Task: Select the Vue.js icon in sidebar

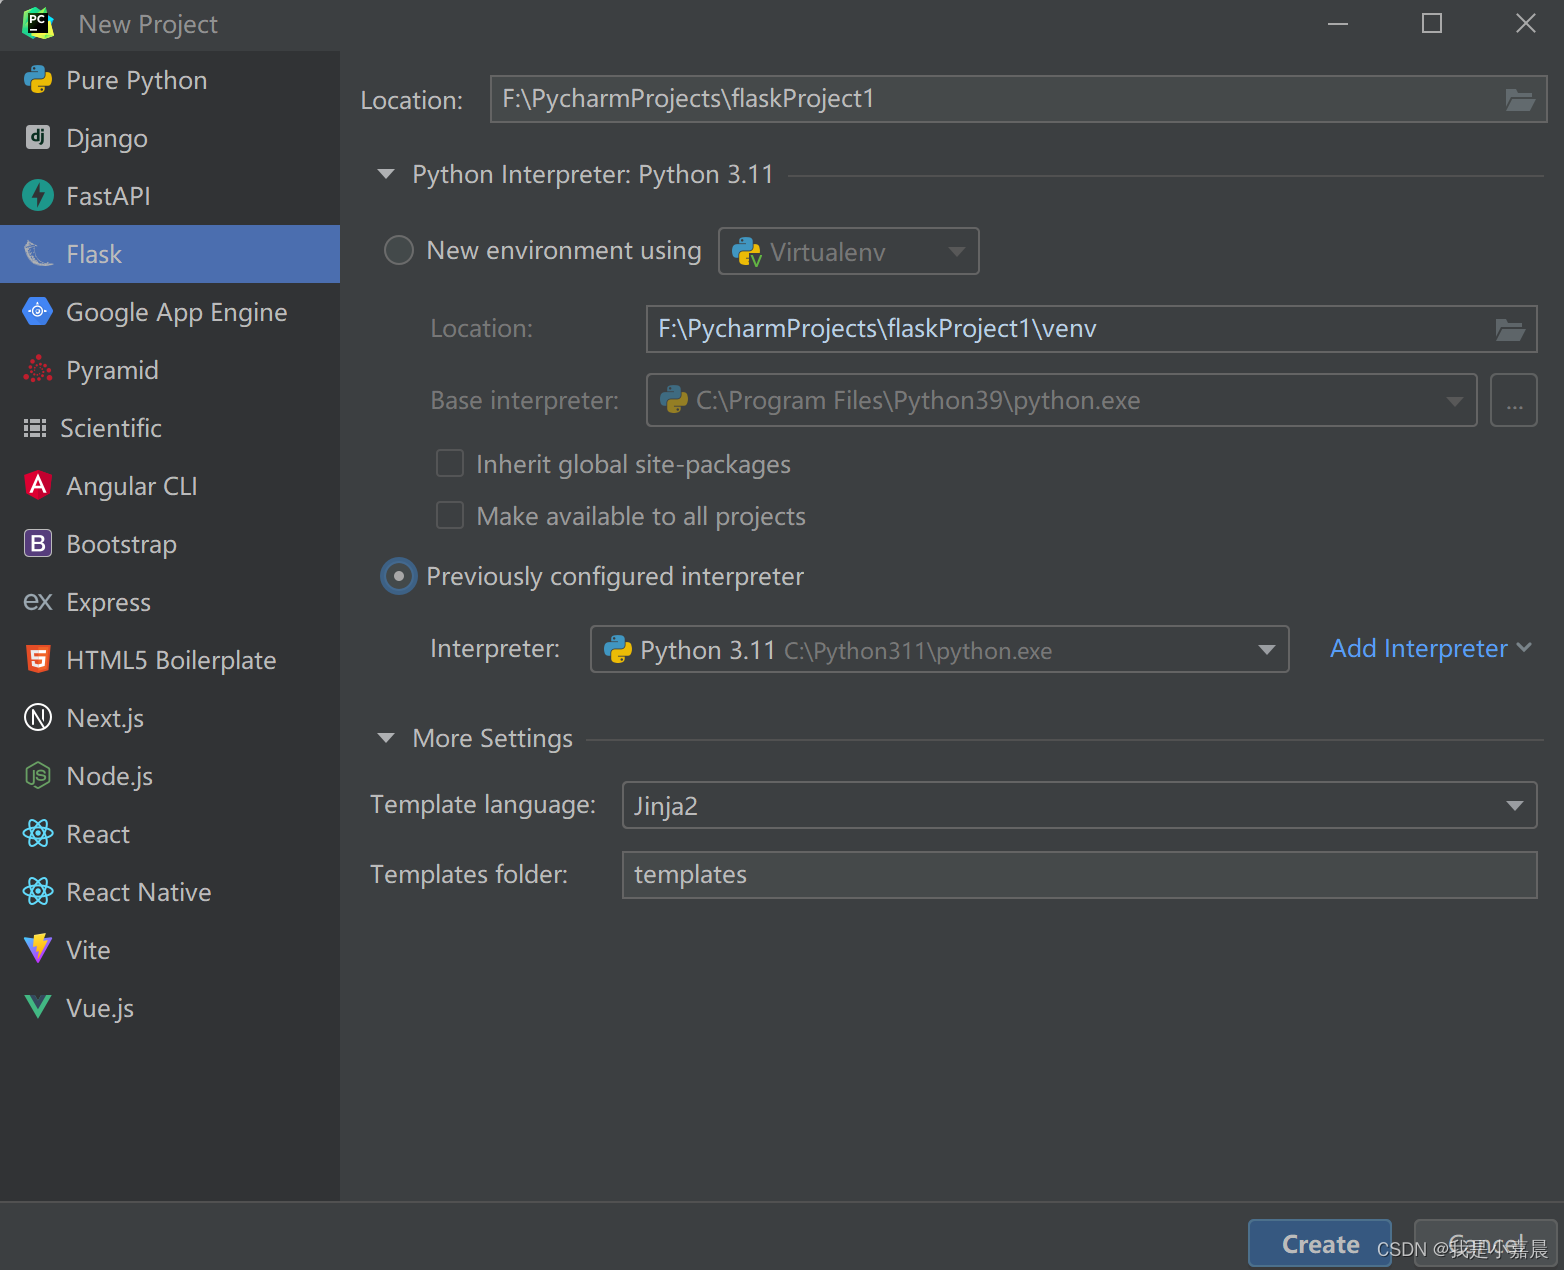Action: (37, 1008)
